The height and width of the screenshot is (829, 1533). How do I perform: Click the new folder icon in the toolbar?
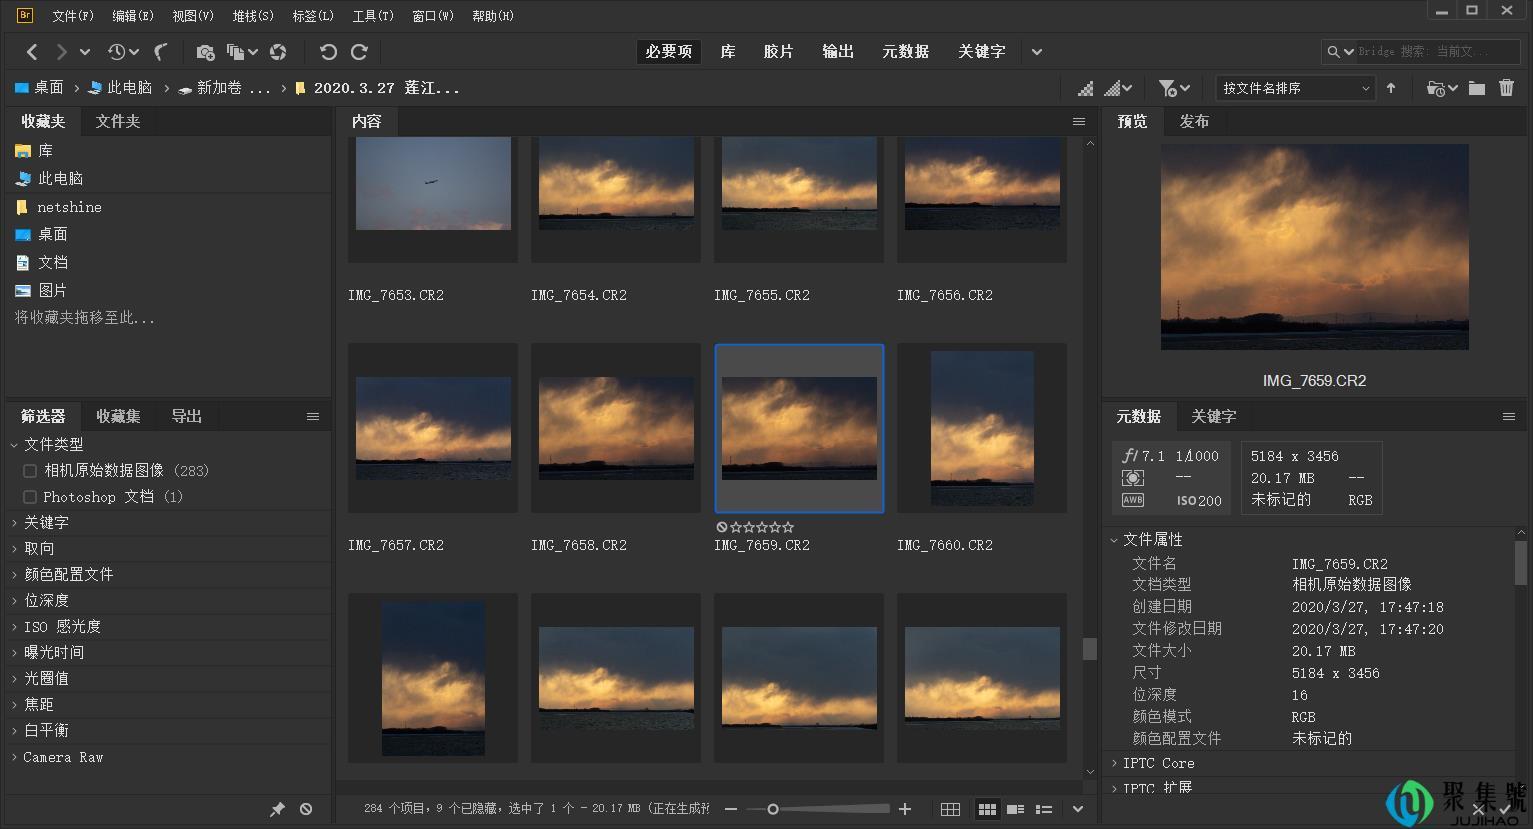point(1477,88)
